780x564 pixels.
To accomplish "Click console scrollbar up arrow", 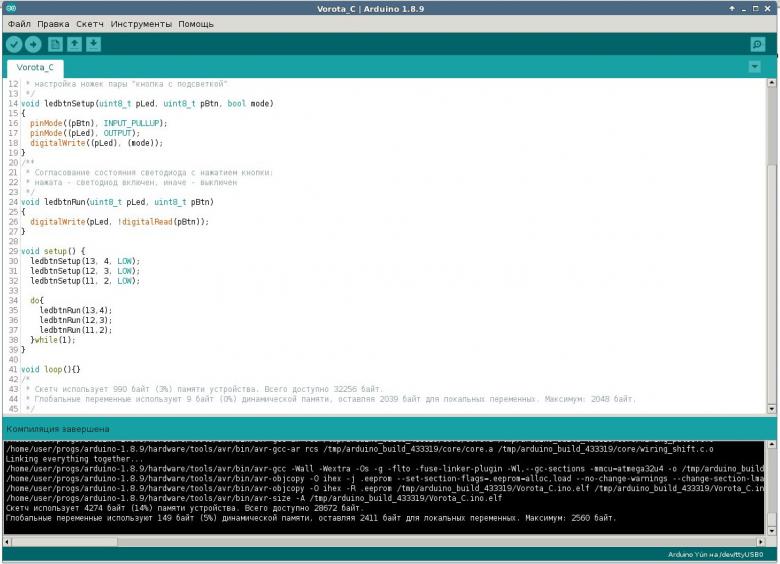I will point(772,444).
